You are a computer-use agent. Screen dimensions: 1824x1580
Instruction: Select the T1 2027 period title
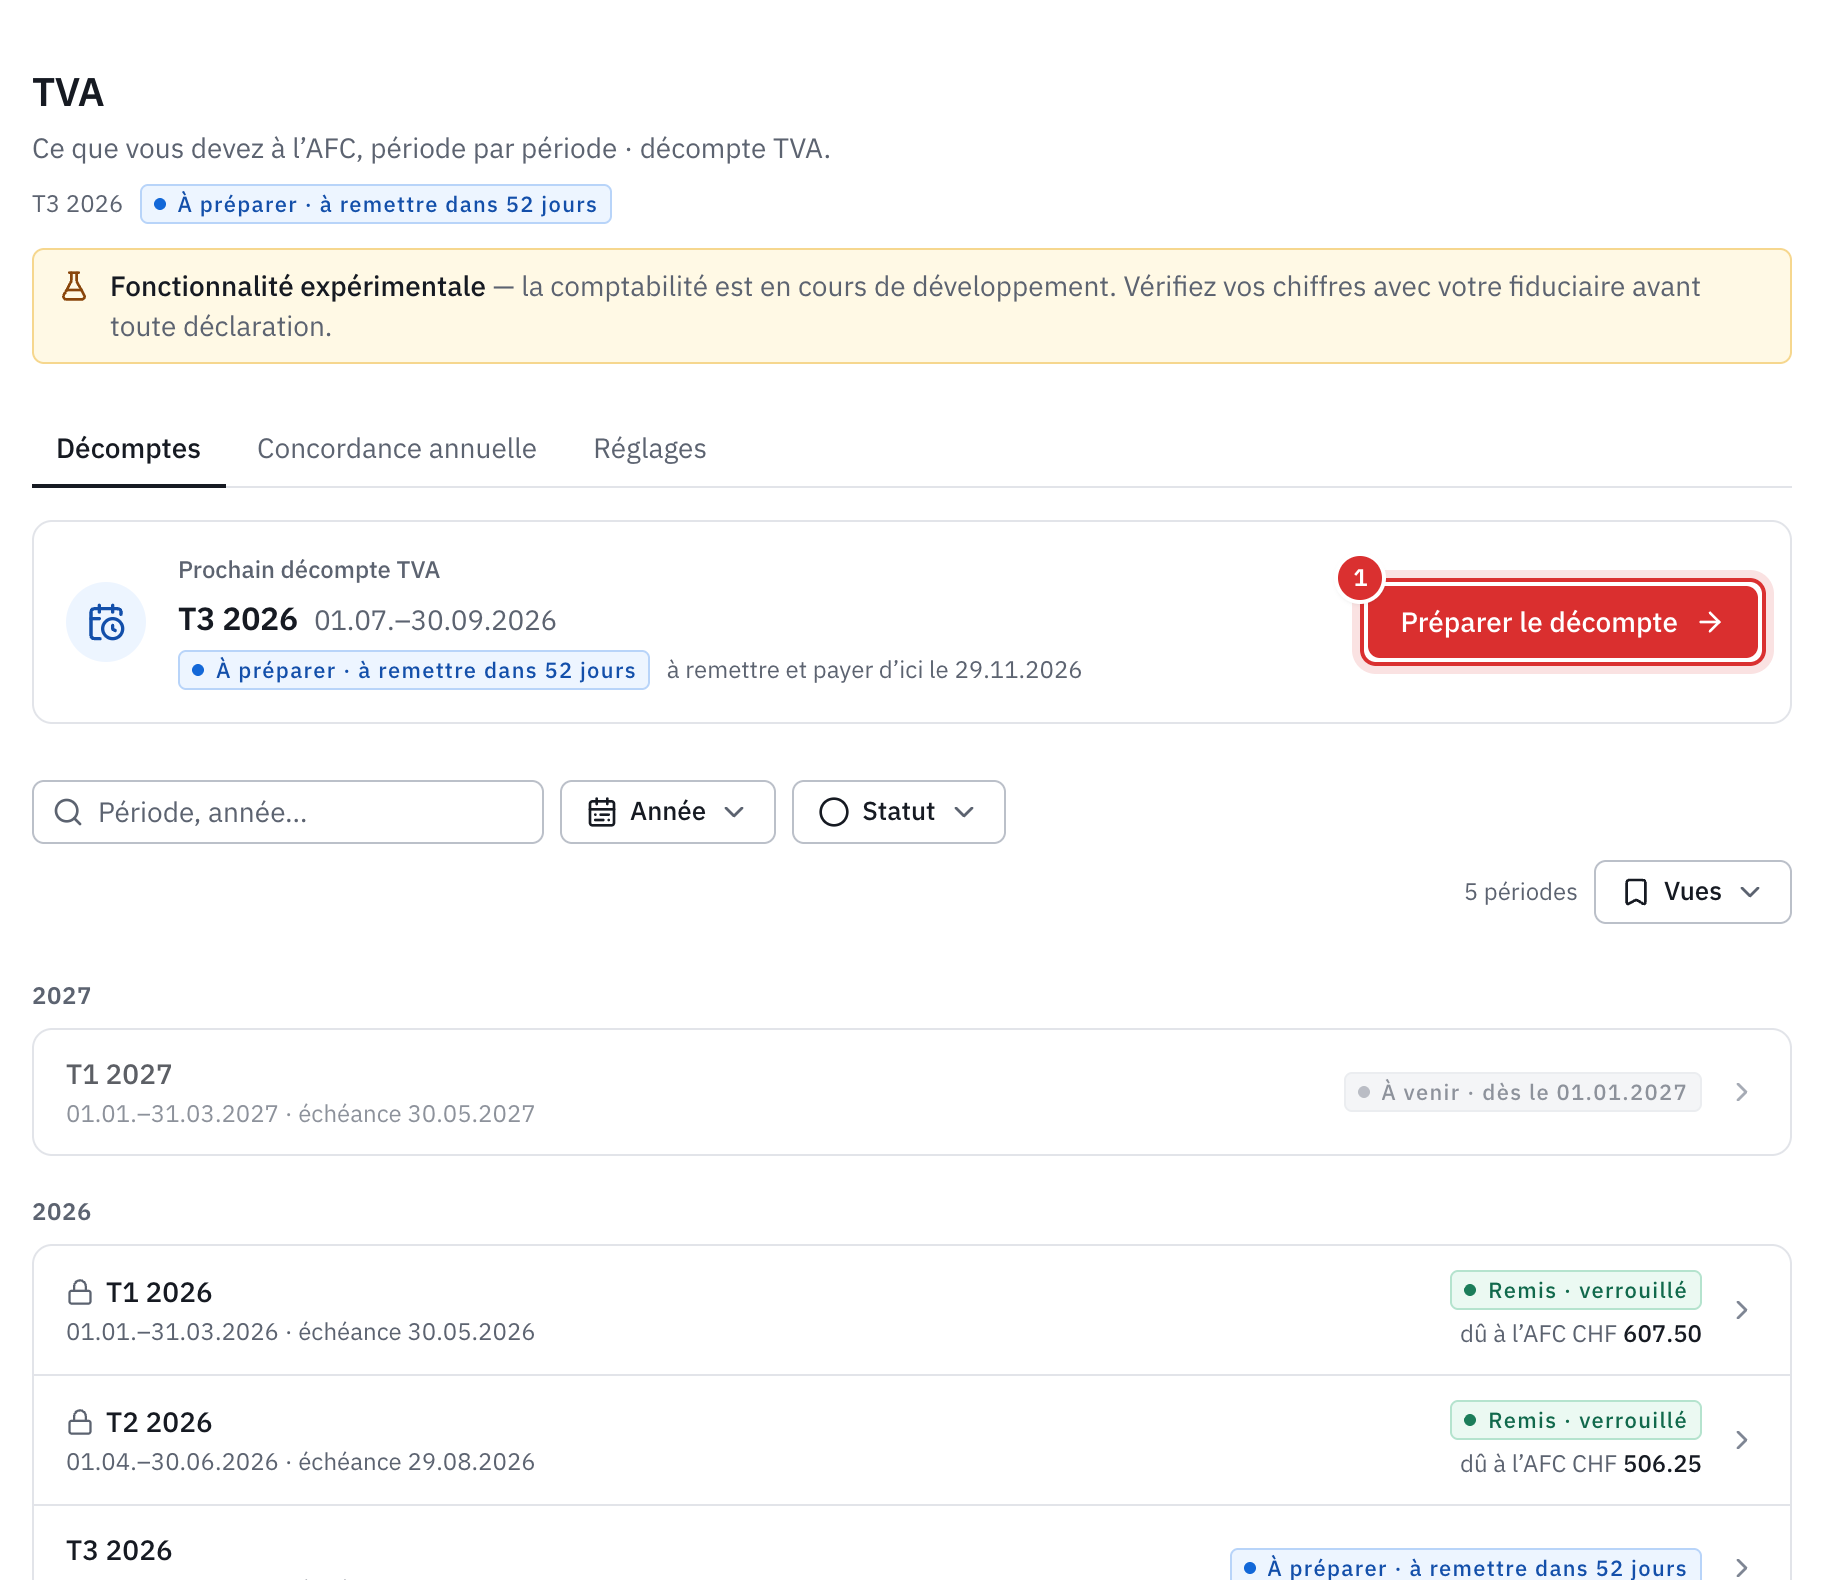coord(119,1074)
